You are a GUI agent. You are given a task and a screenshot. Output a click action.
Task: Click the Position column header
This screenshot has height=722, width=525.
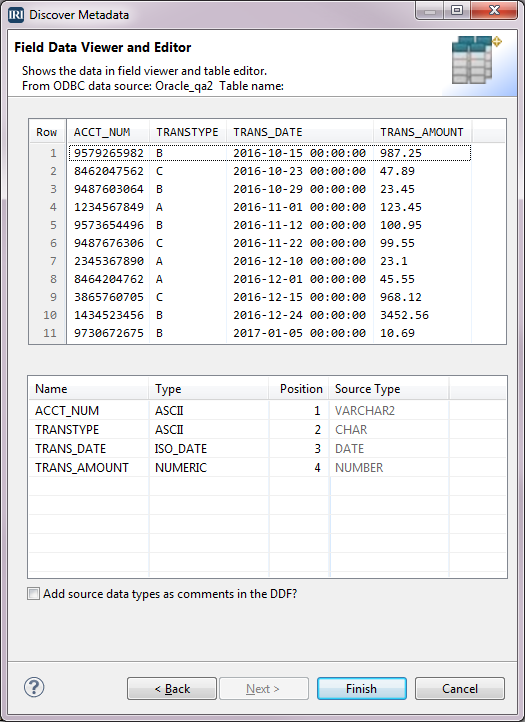[x=299, y=389]
